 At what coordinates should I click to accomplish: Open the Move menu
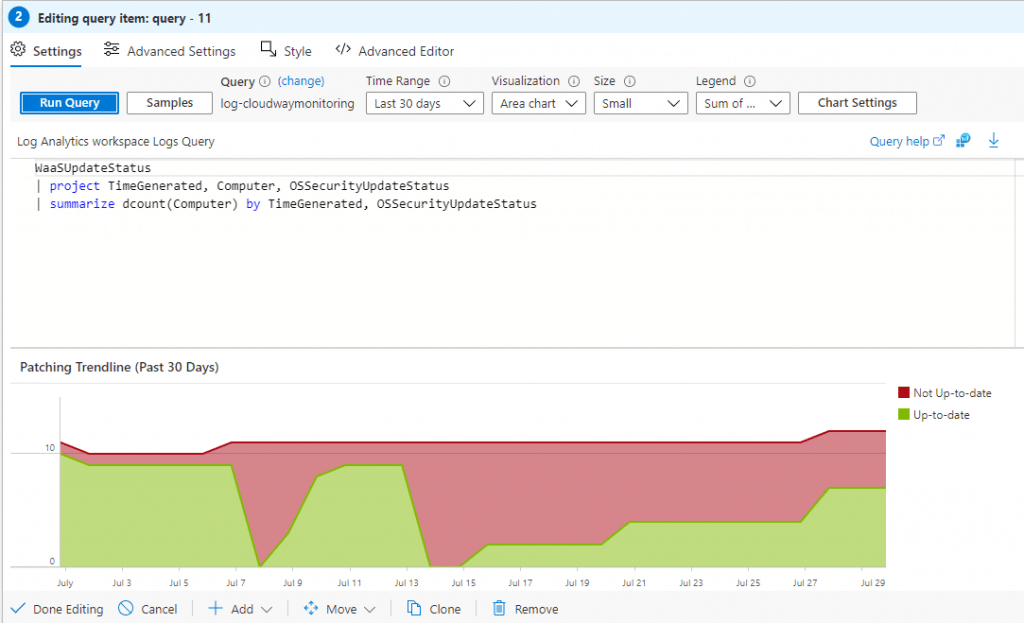click(340, 609)
